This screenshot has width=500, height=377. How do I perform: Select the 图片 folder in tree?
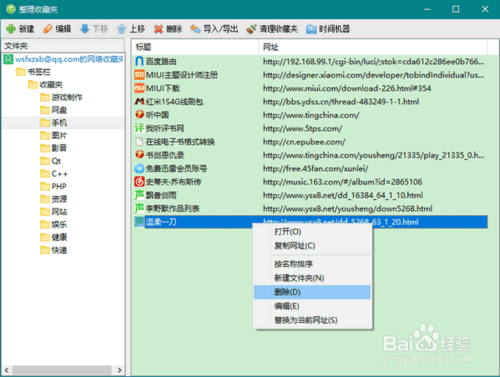pyautogui.click(x=59, y=135)
